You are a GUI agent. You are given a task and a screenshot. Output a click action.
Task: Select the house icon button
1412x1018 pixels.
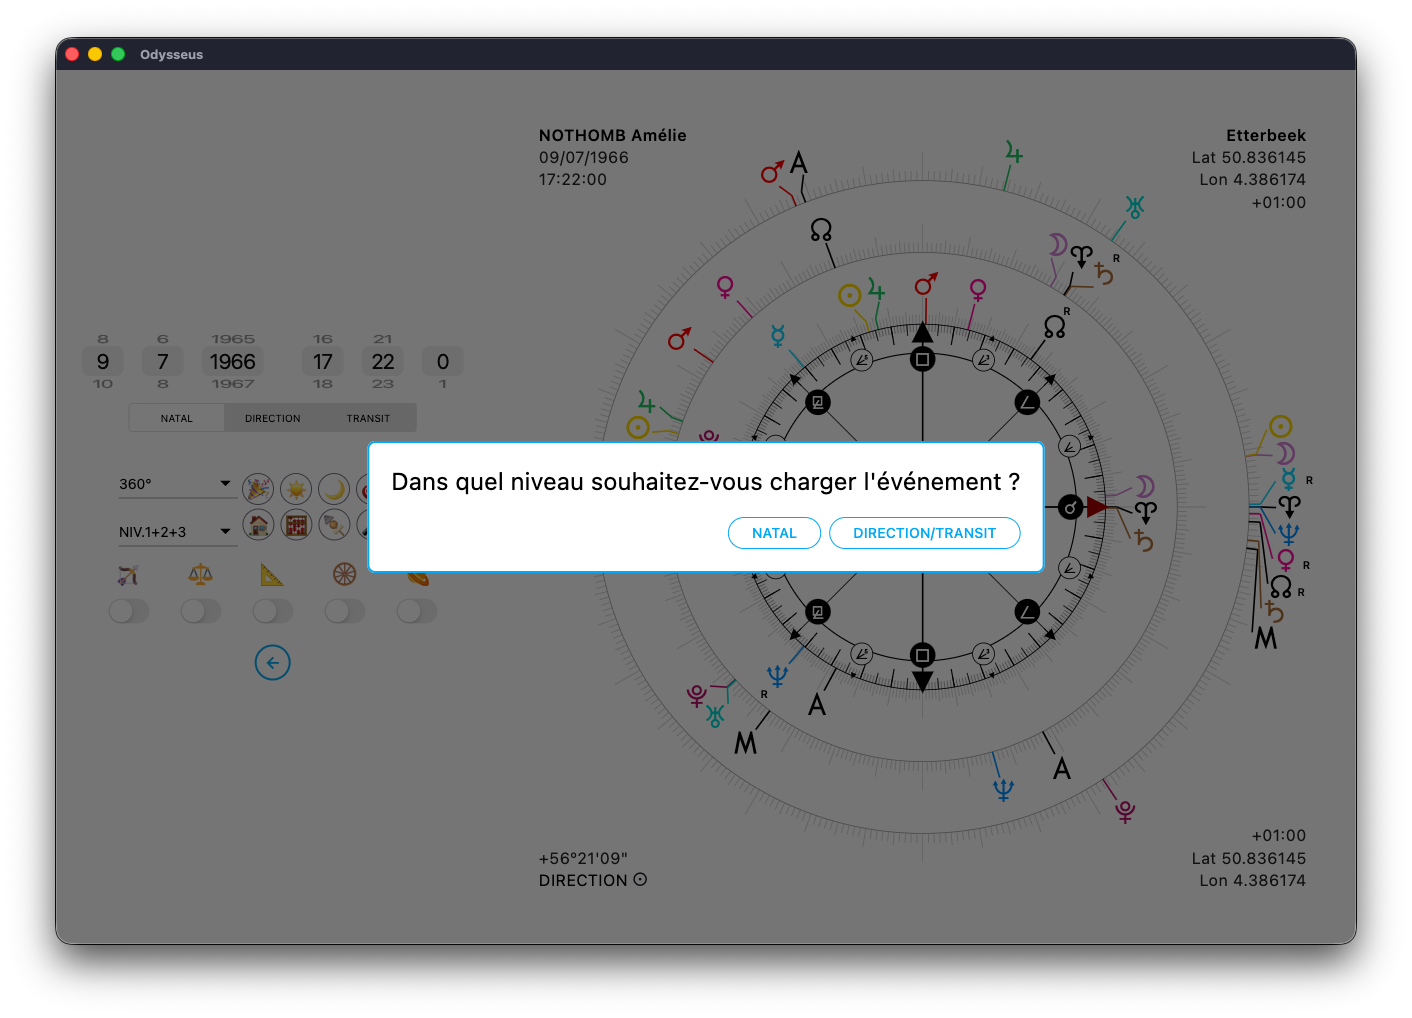coord(258,524)
